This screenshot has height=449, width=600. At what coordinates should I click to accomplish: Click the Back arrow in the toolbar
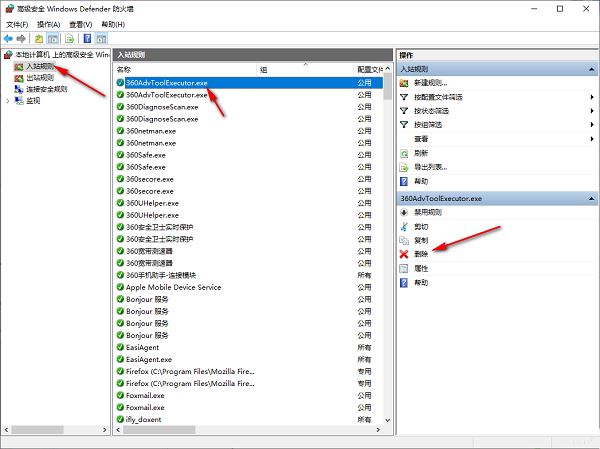9,38
